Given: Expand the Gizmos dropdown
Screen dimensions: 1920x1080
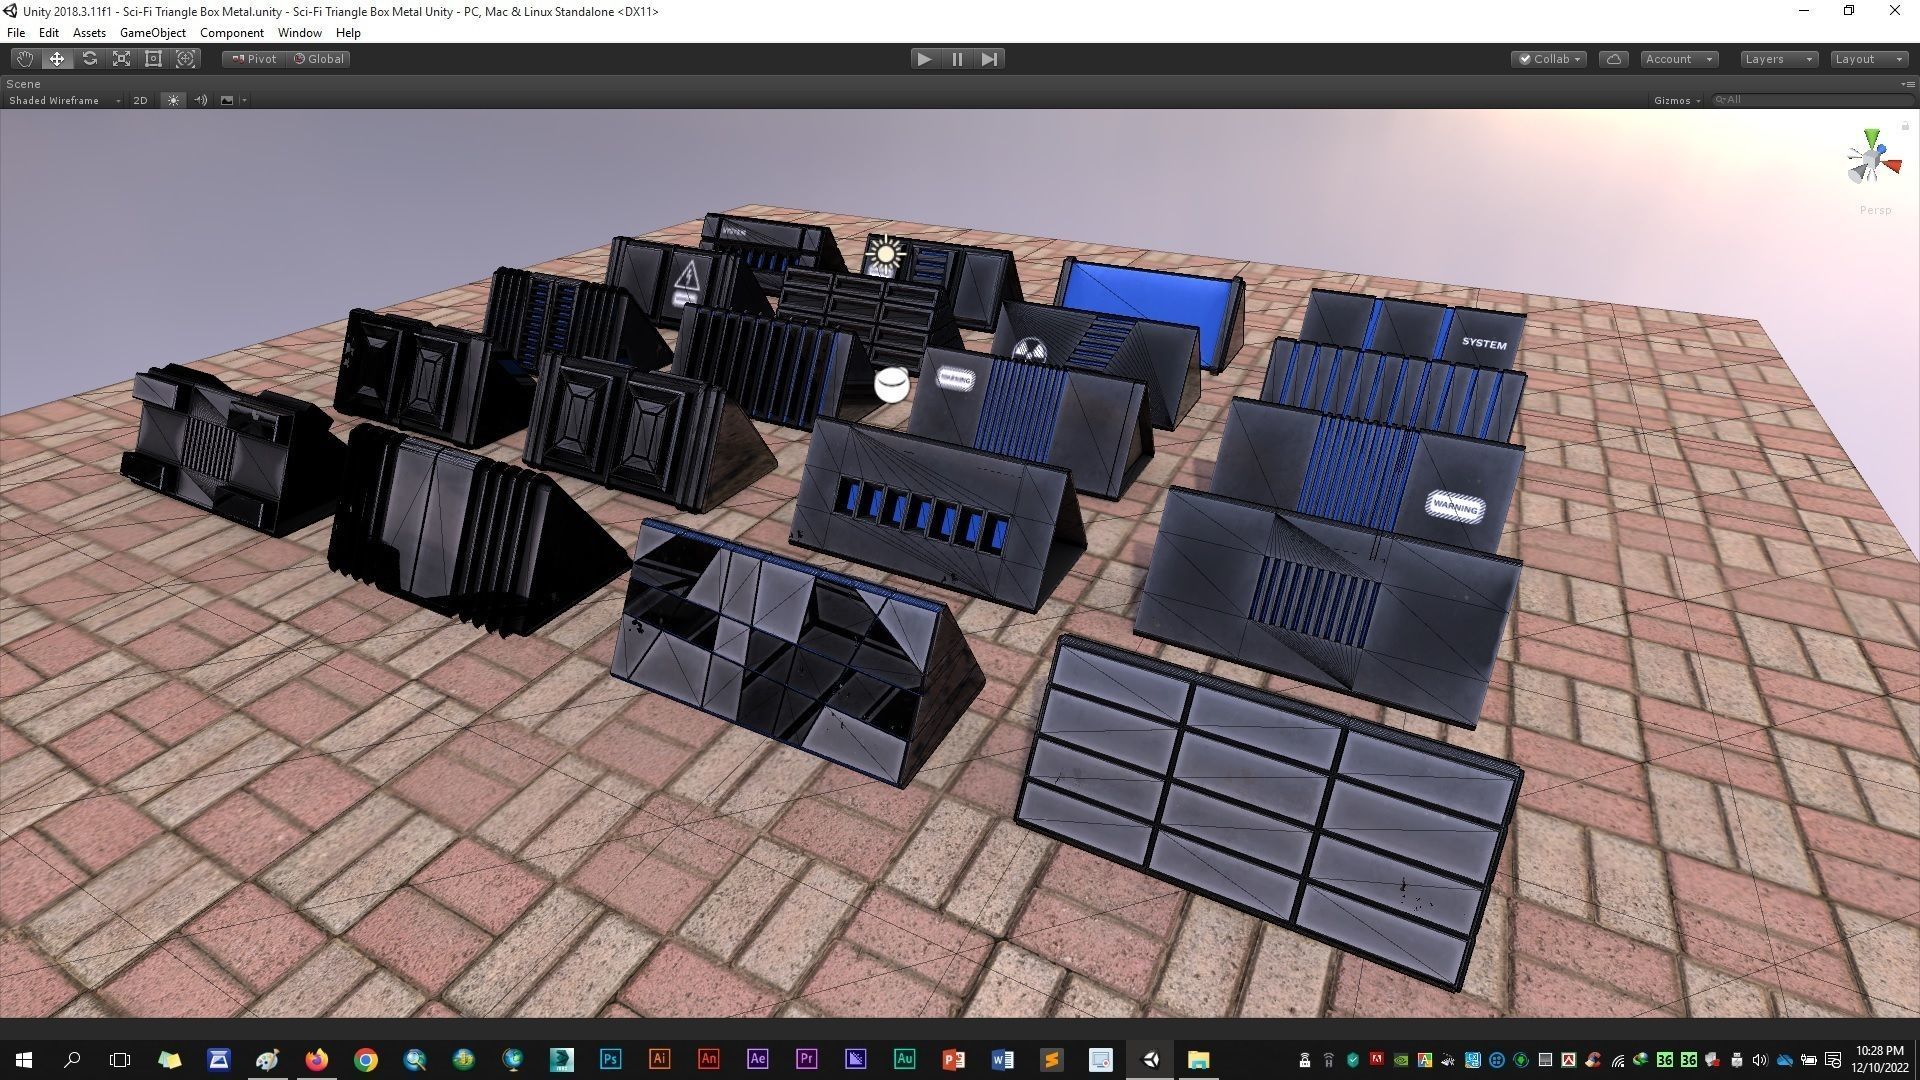Looking at the screenshot, I should click(x=1676, y=100).
